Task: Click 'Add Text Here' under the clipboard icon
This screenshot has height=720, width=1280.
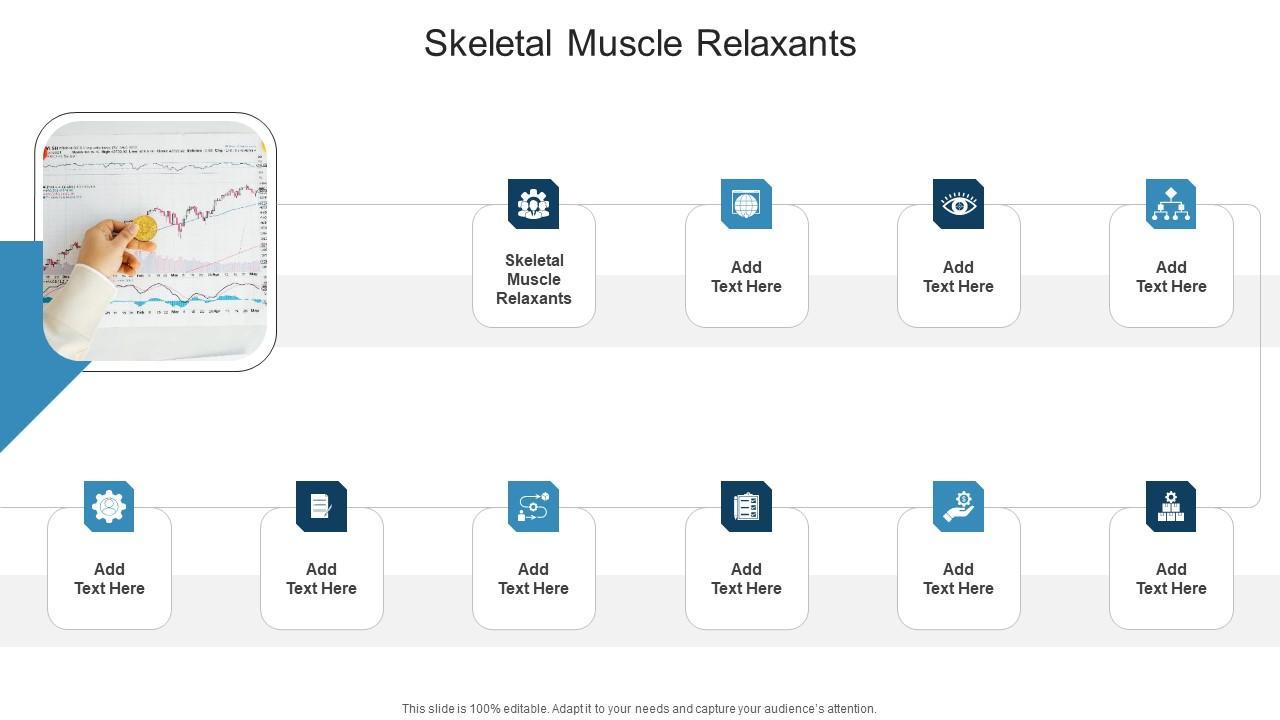Action: tap(746, 579)
